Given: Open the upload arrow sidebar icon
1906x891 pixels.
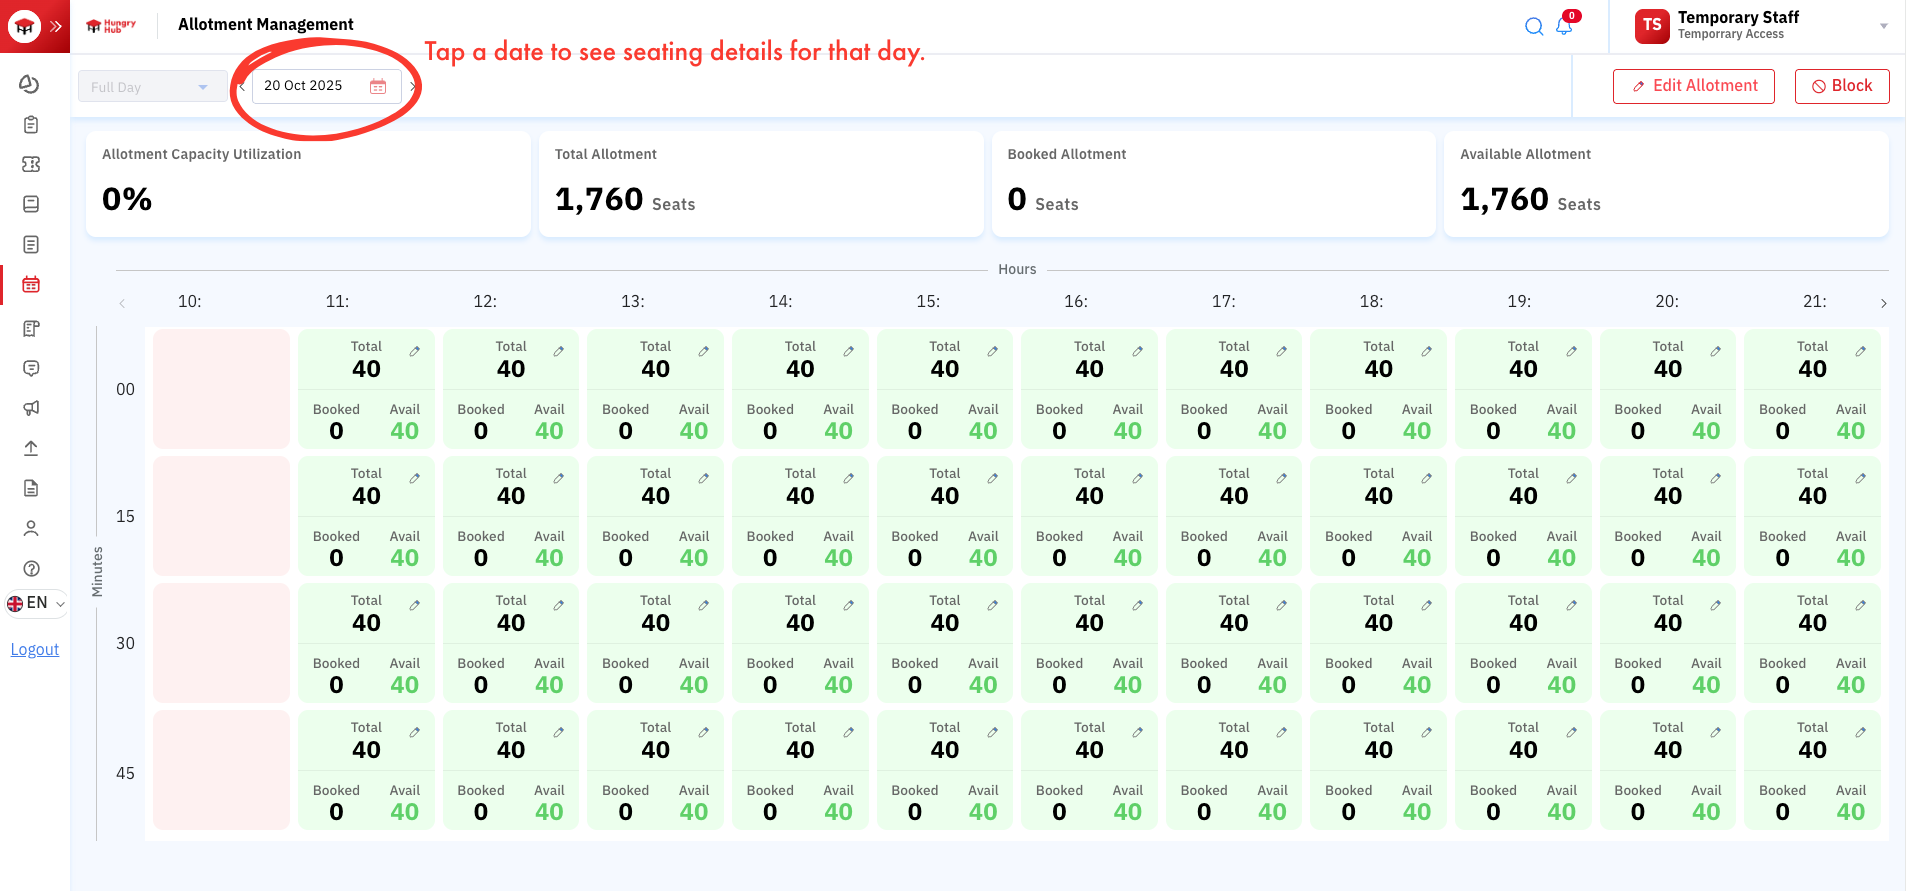Looking at the screenshot, I should 31,448.
